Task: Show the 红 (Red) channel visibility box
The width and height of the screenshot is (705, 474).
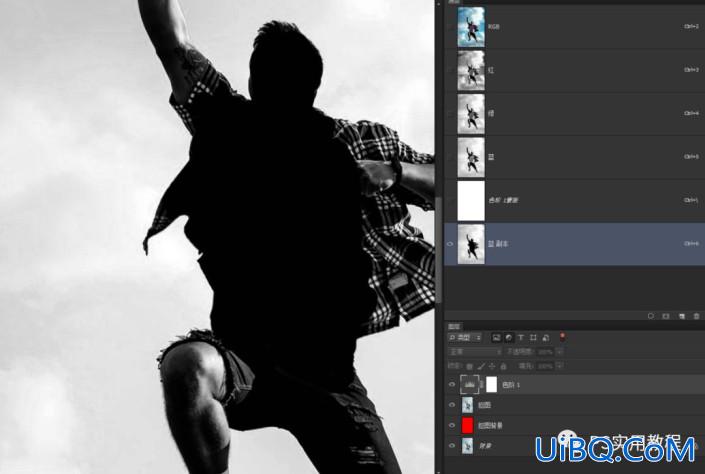Action: point(450,70)
